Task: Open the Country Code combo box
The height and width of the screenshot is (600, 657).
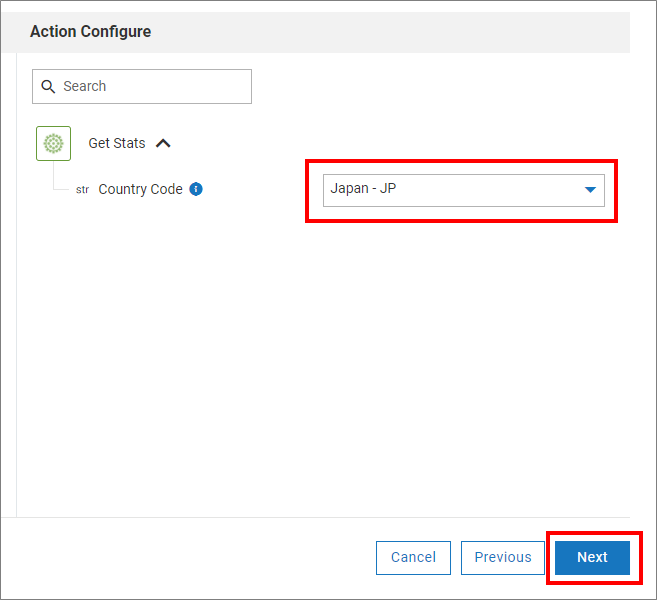Action: pos(450,190)
